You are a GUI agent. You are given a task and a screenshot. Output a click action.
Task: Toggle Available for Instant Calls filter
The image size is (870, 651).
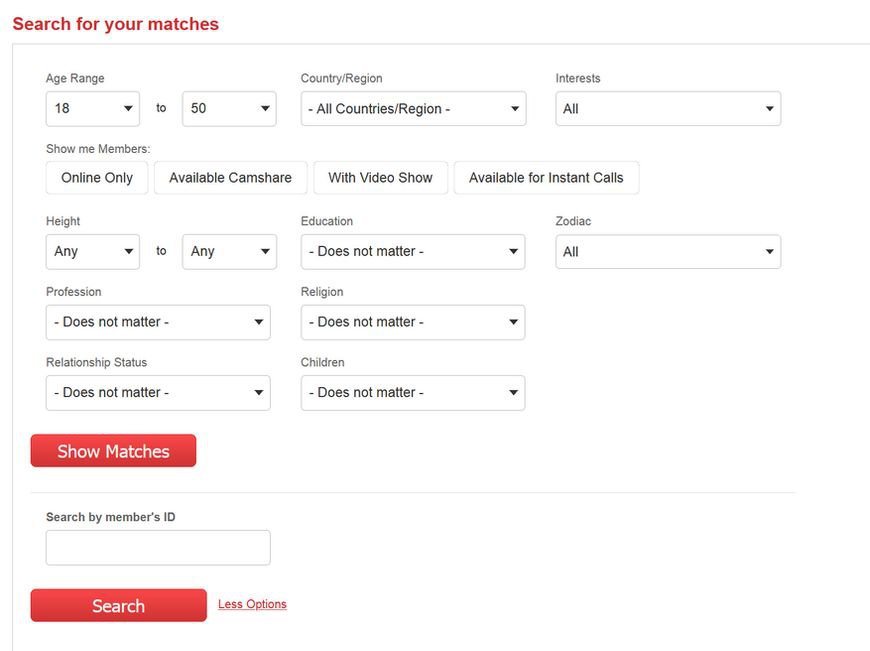pos(546,178)
